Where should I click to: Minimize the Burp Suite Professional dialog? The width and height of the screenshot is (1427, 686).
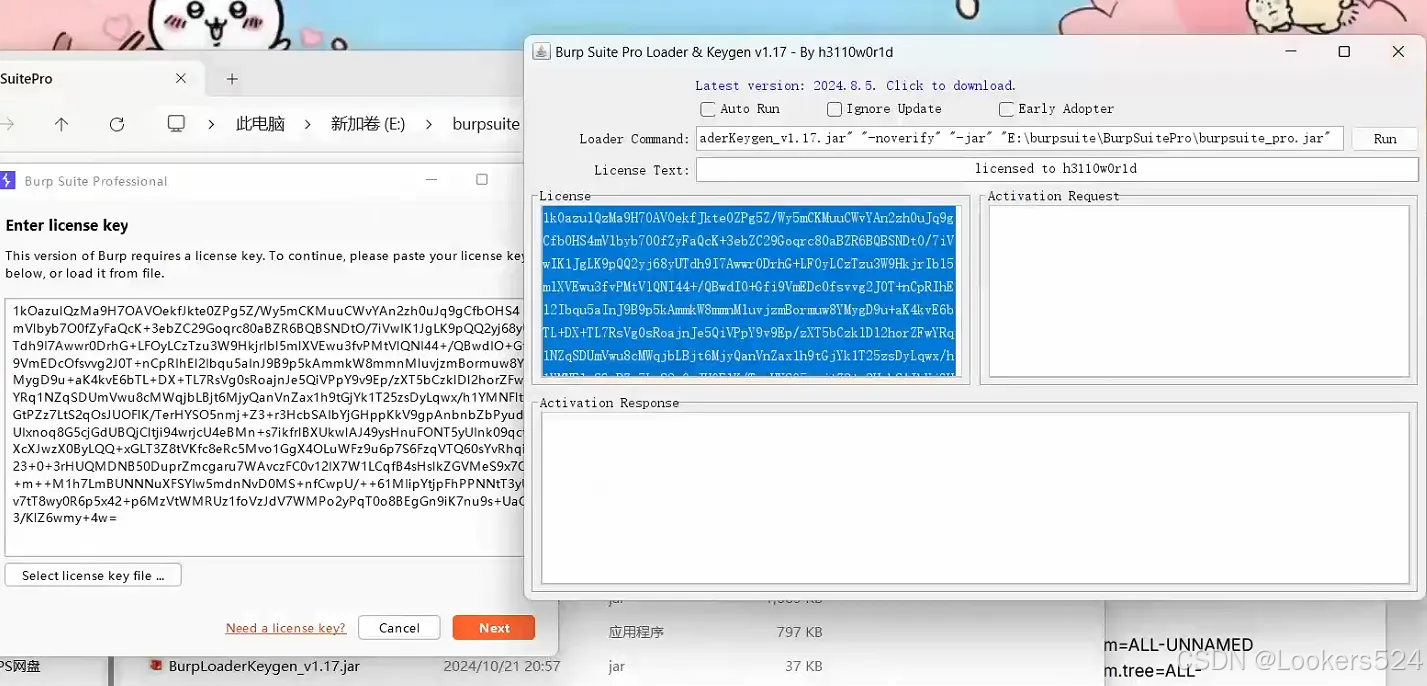tap(431, 180)
